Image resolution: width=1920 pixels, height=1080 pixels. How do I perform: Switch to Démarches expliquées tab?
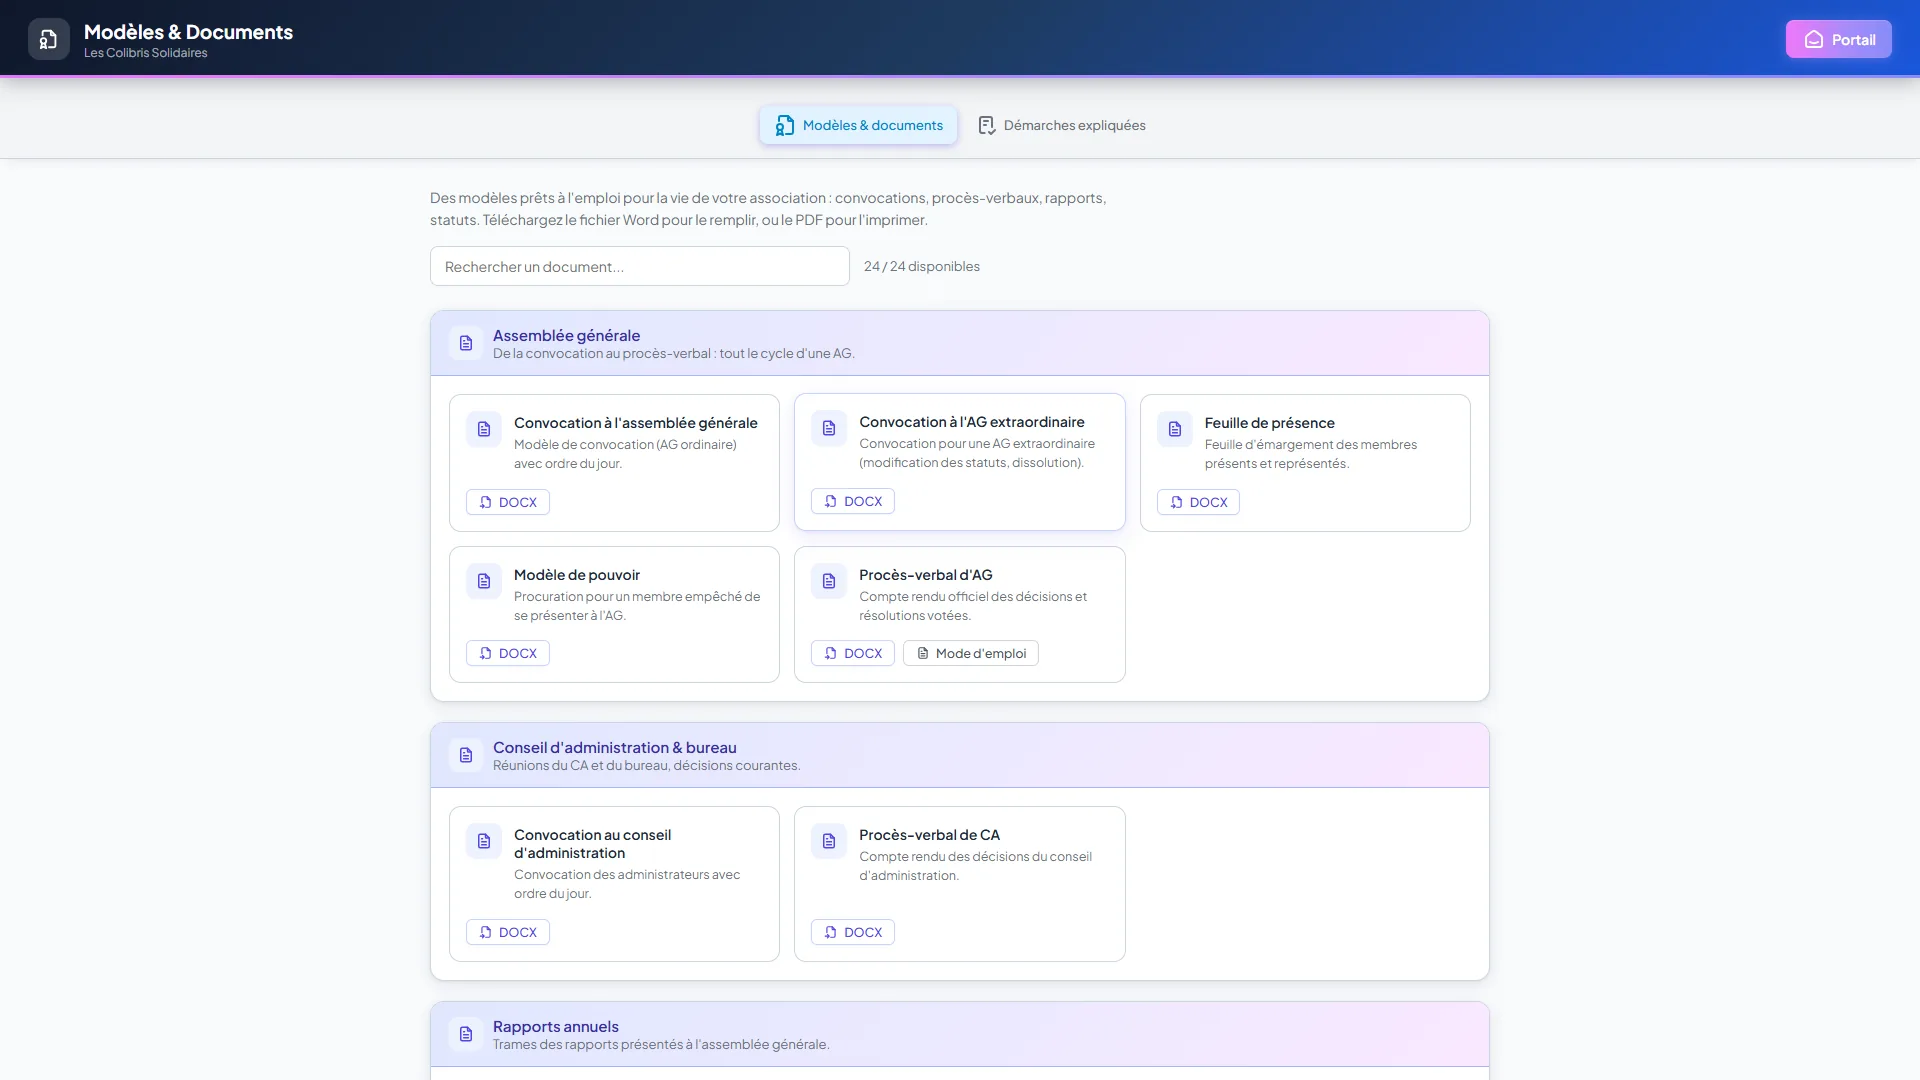[1061, 125]
